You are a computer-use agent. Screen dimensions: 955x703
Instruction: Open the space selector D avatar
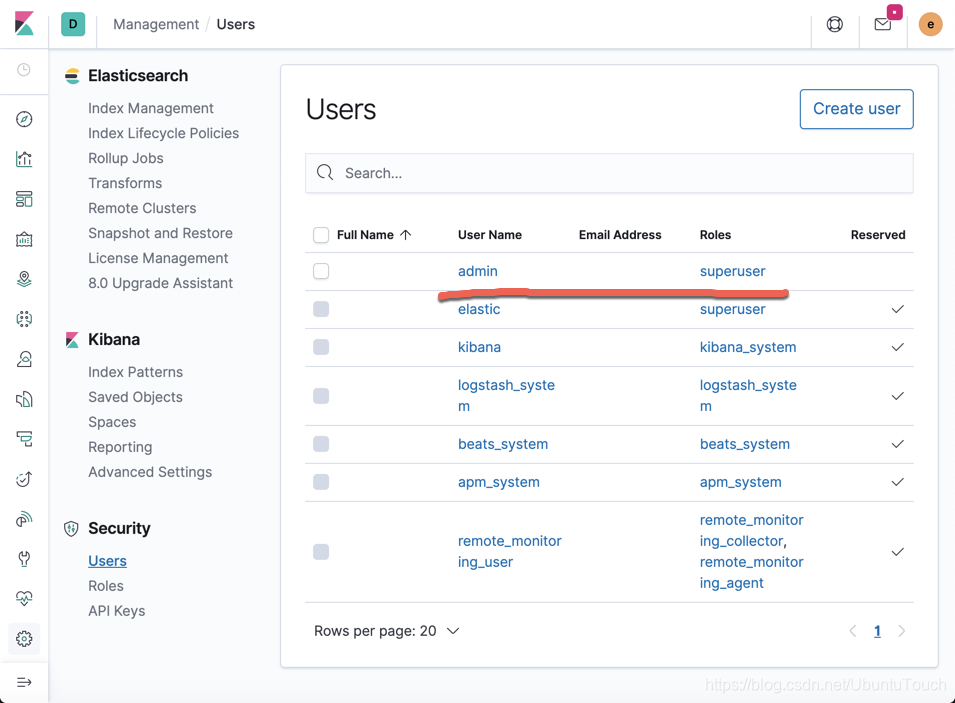73,24
